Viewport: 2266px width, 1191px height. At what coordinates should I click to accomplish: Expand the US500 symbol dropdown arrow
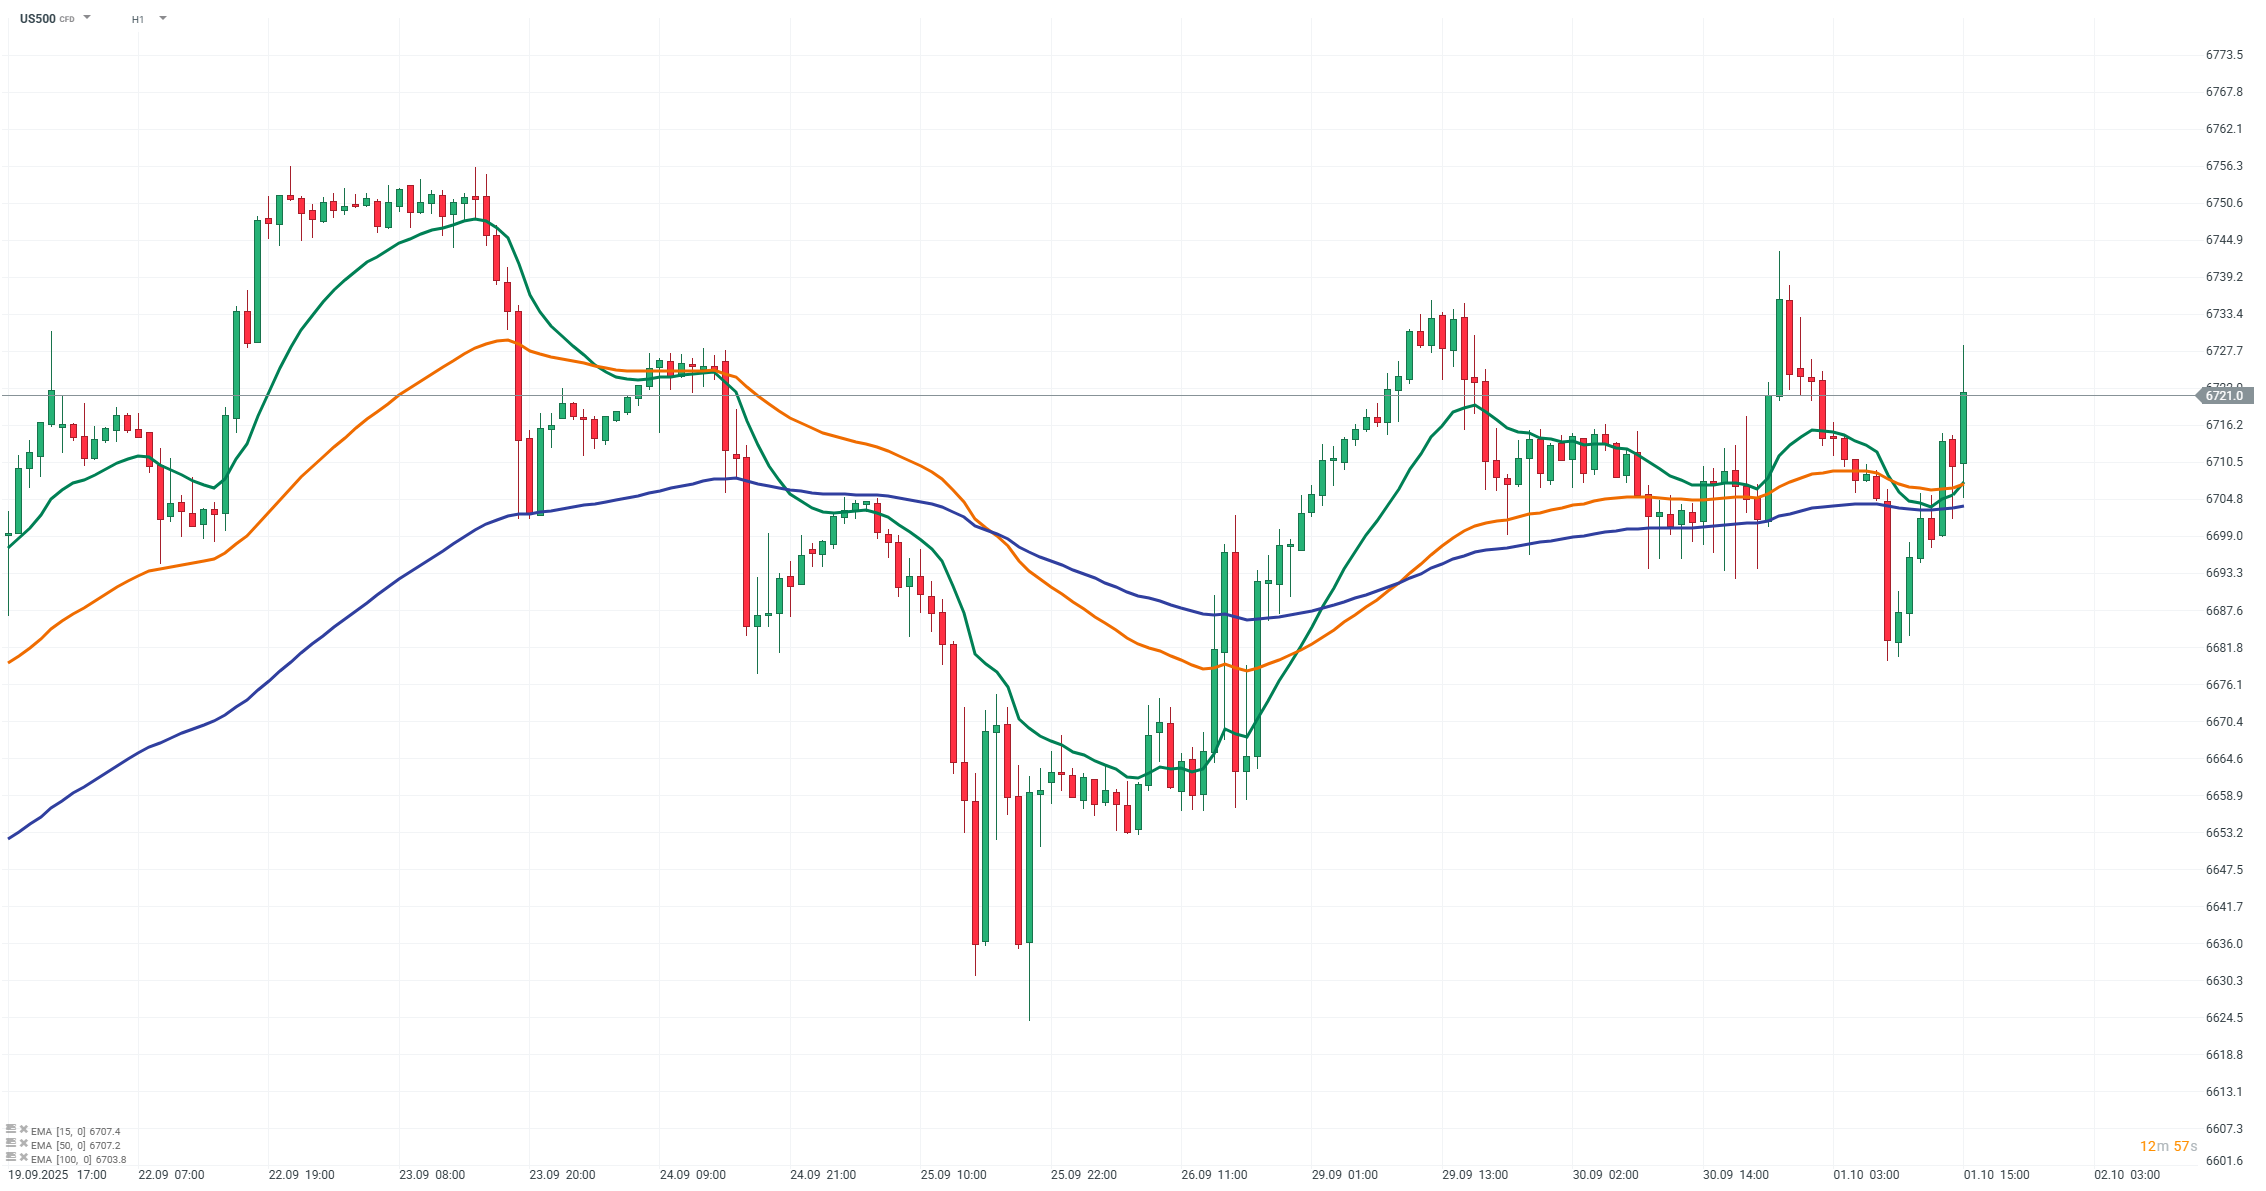point(88,18)
